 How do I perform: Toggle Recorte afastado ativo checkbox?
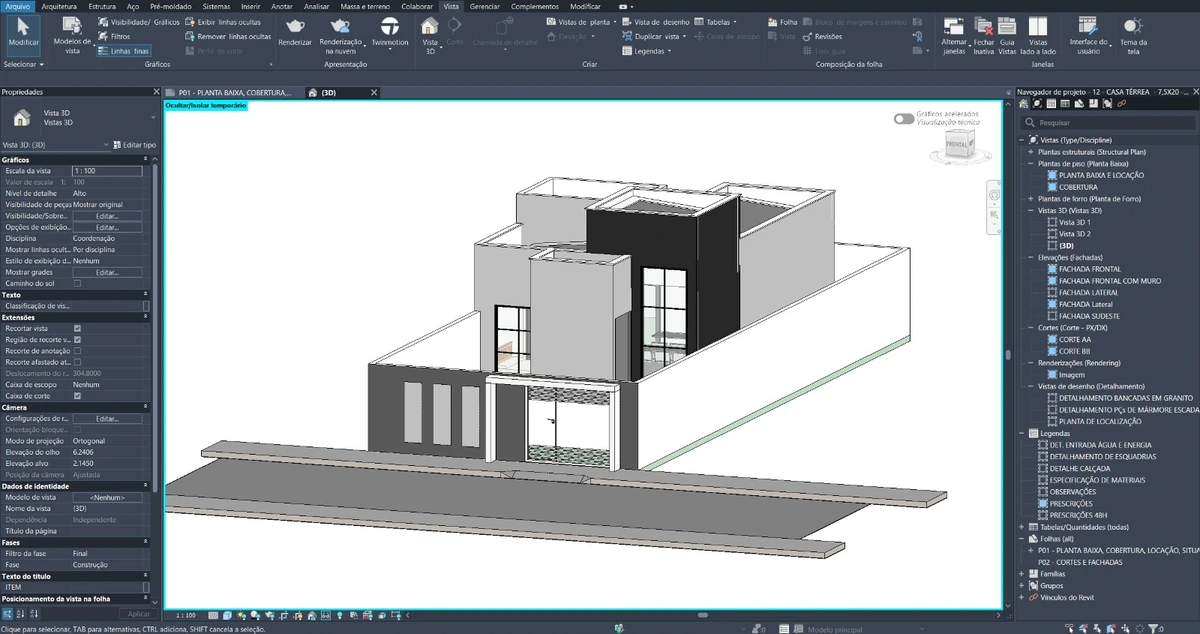(x=78, y=362)
